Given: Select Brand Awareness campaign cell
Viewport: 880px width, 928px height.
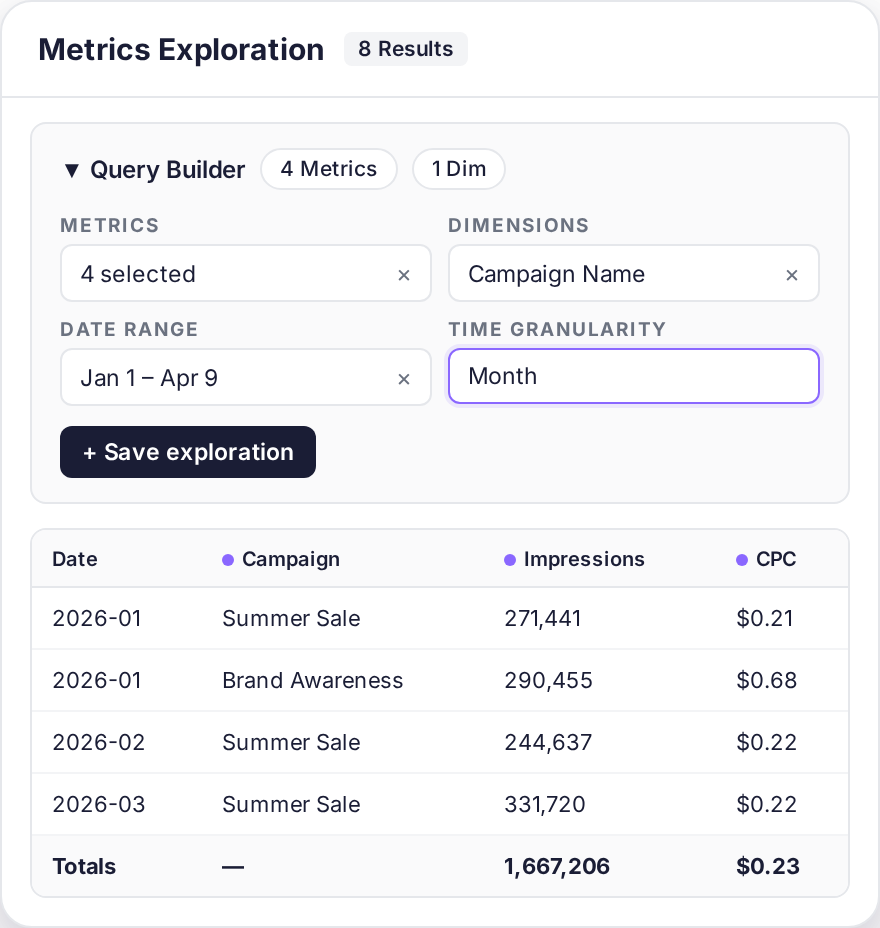Looking at the screenshot, I should click(x=312, y=681).
